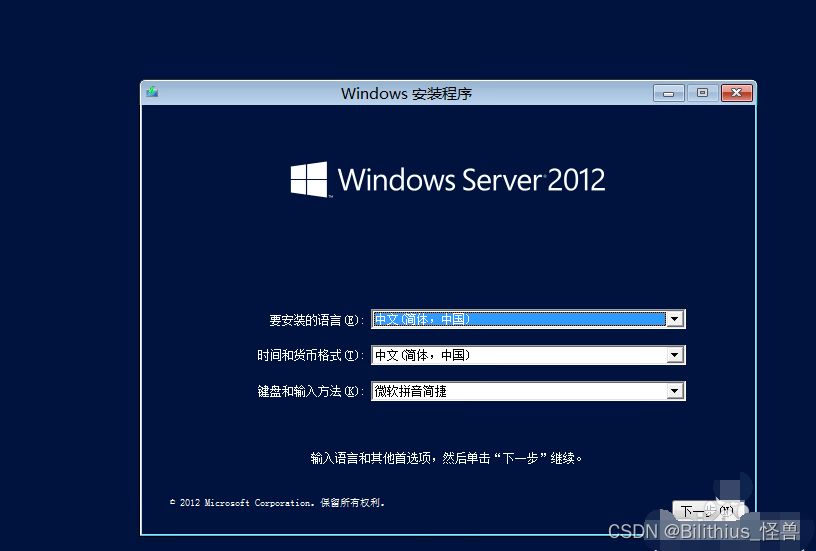Click the Windows 安装程序 title text
Image resolution: width=816 pixels, height=551 pixels.
[x=406, y=94]
